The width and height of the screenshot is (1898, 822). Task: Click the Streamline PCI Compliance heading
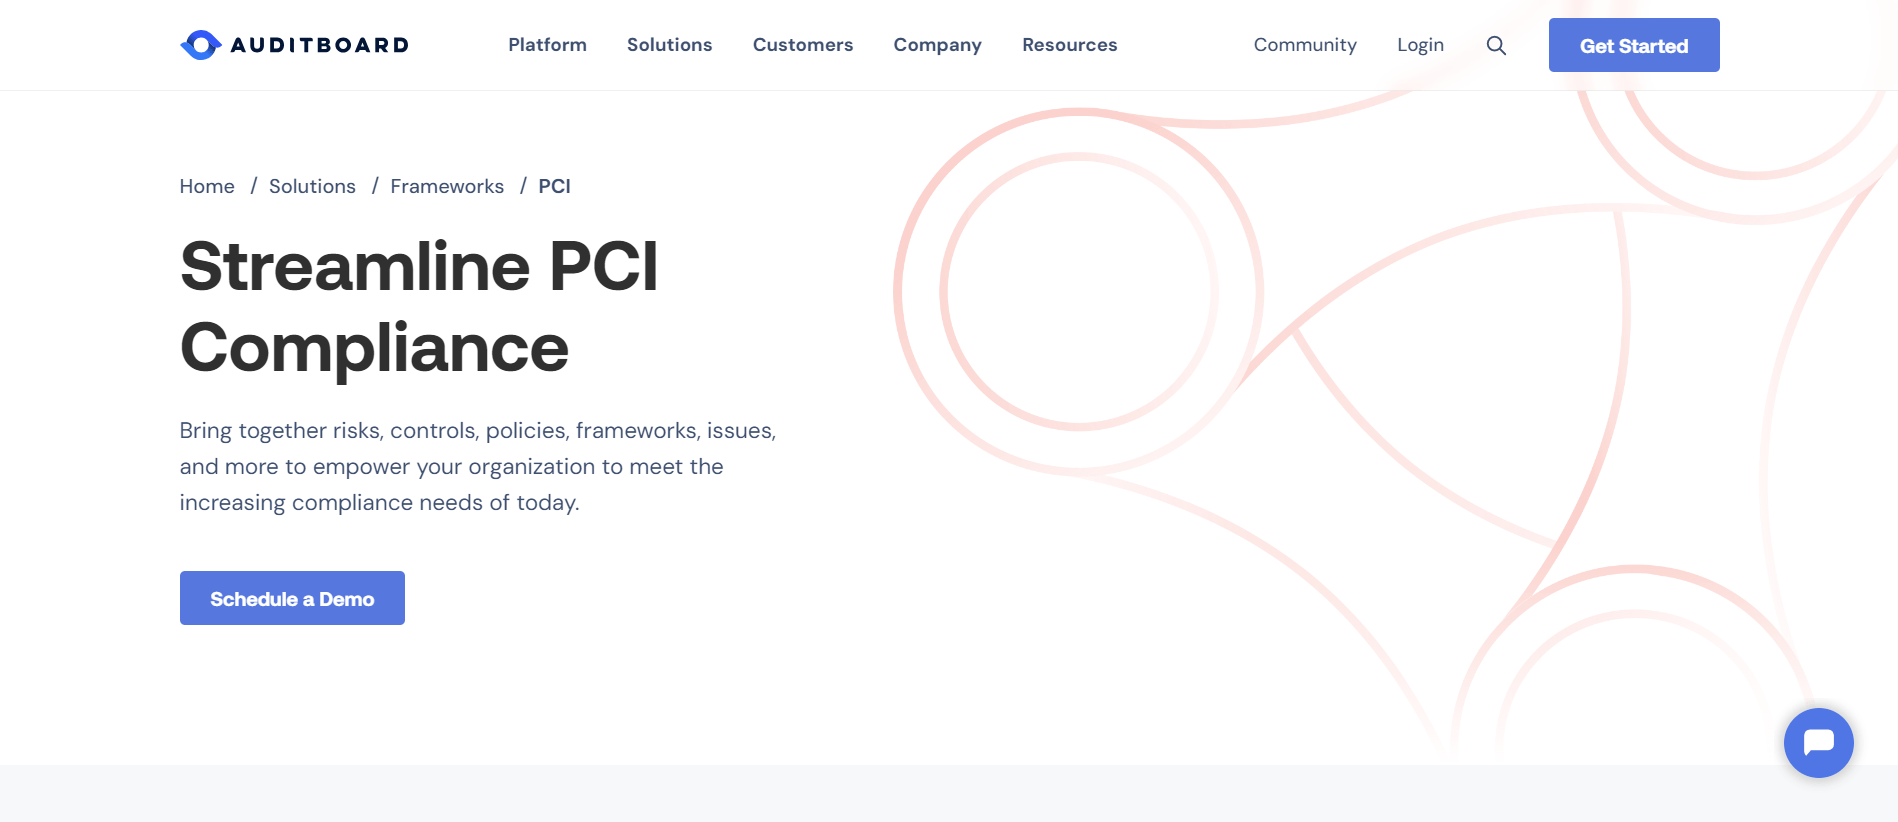tap(419, 307)
